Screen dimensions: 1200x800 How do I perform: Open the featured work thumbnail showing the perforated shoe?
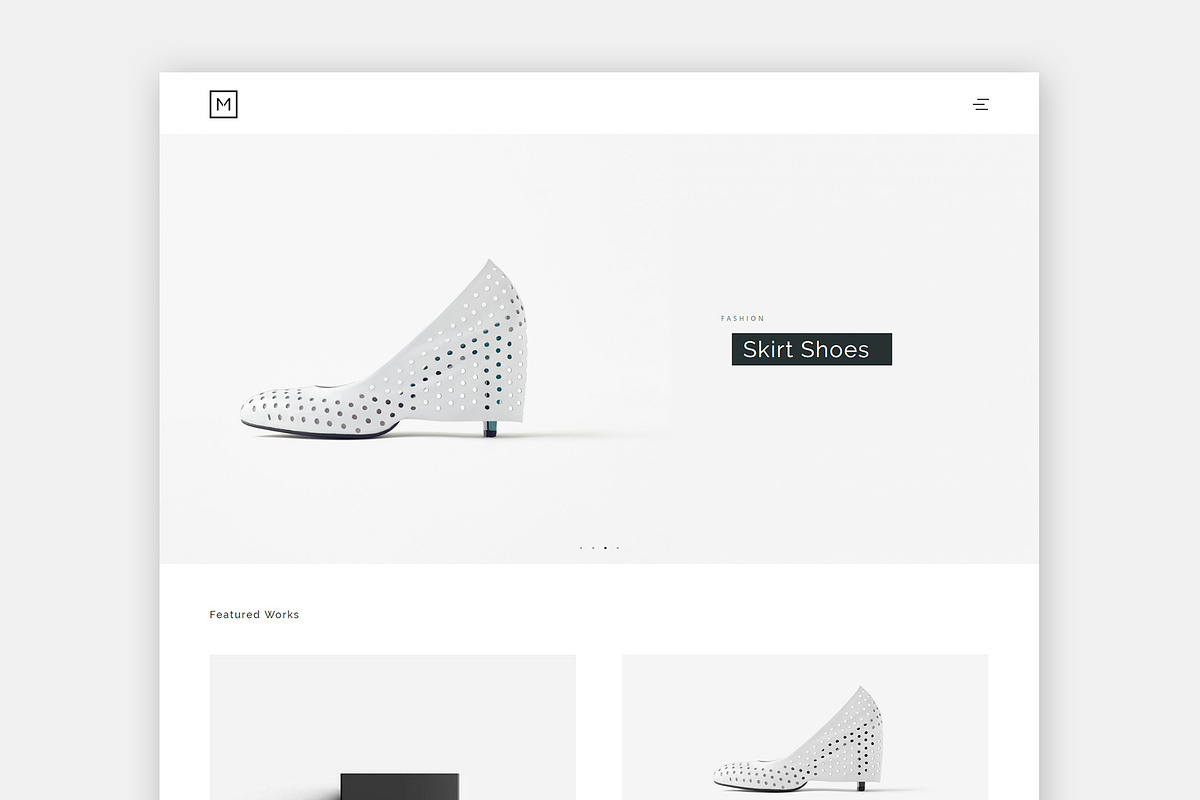805,727
